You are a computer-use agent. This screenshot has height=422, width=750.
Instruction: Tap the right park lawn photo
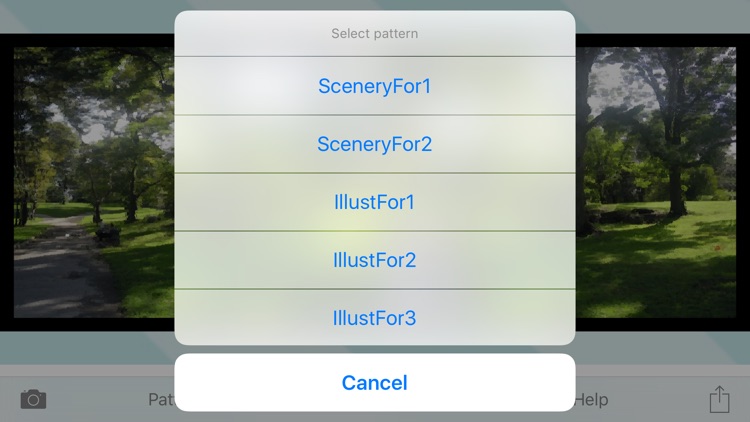pos(656,182)
